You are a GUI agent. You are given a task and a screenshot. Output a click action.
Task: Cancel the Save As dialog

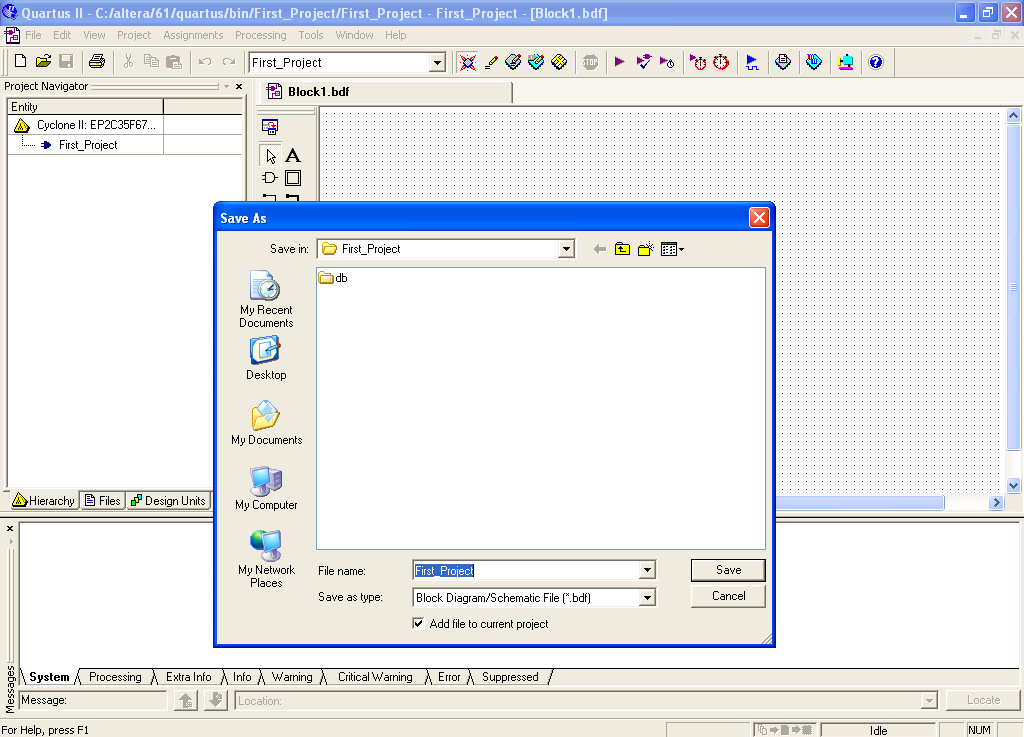[x=728, y=596]
